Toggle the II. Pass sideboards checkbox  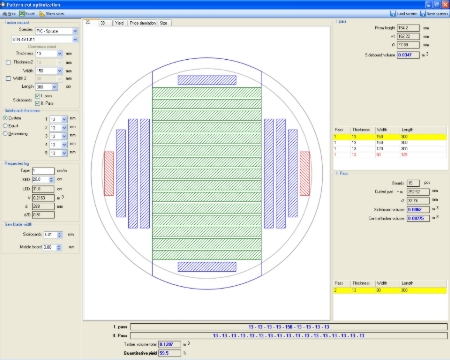[x=37, y=103]
